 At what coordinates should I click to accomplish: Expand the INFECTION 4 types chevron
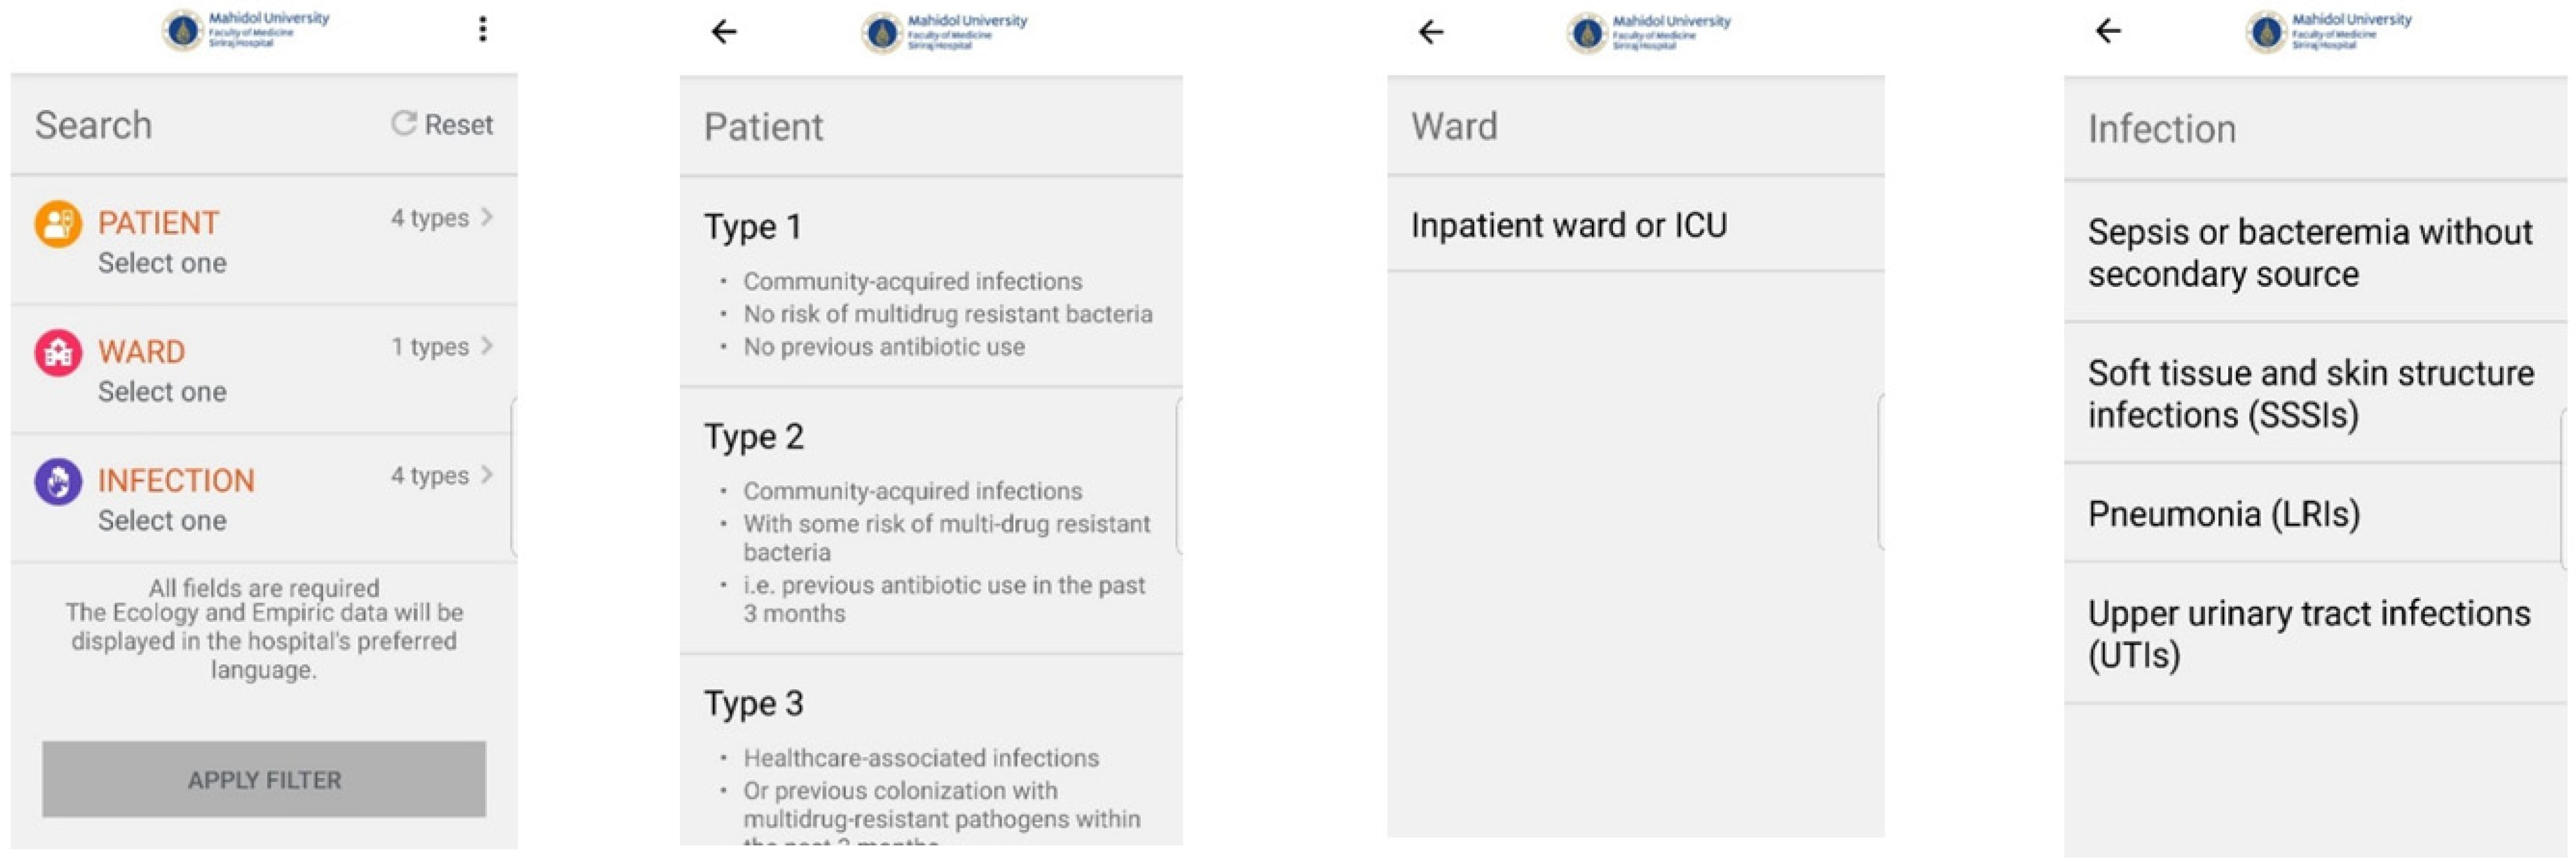[488, 476]
